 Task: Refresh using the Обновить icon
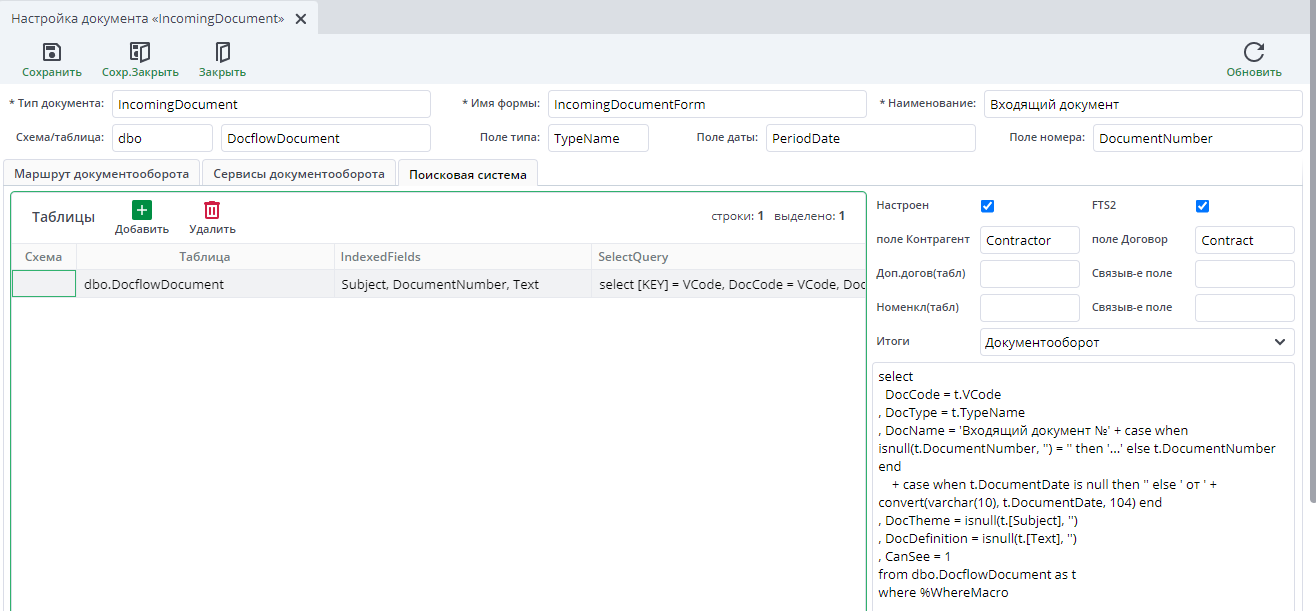click(x=1253, y=53)
